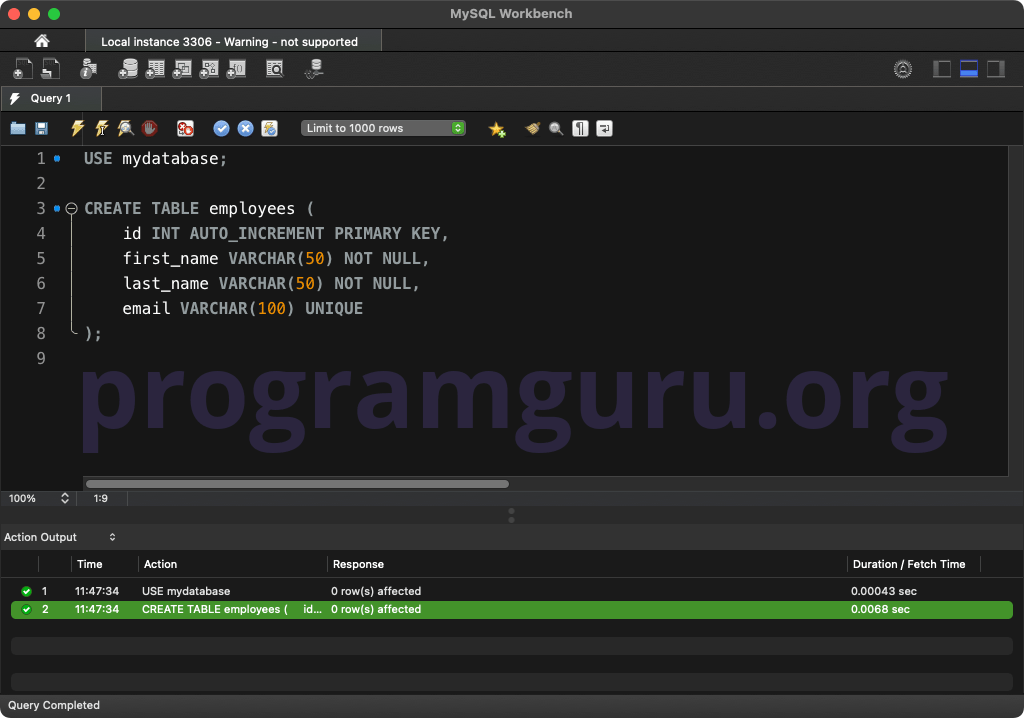The image size is (1024, 718).
Task: Stop the running query with the hand icon
Action: click(148, 128)
